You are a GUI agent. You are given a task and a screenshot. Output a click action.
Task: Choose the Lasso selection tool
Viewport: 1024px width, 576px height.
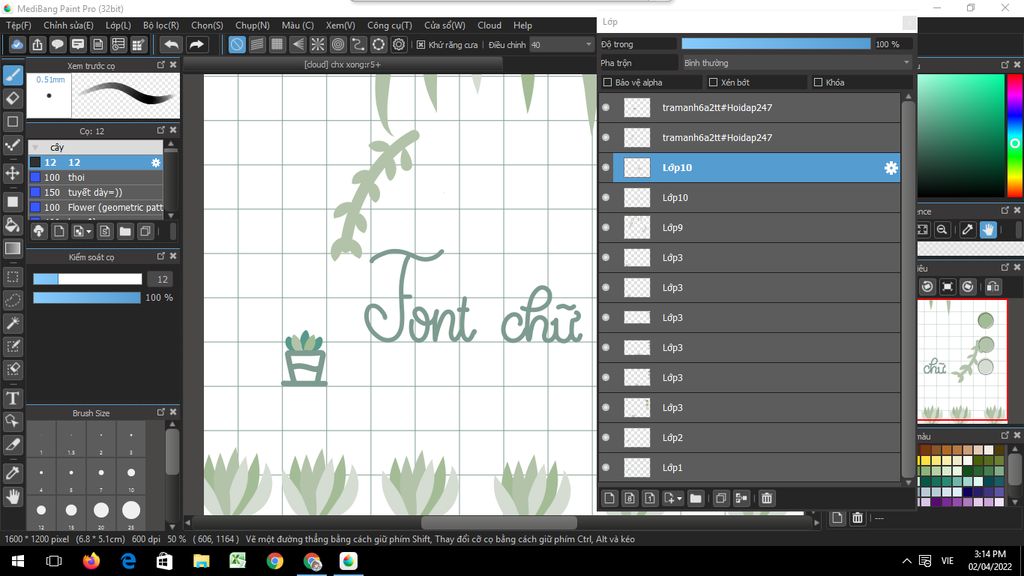pos(13,300)
